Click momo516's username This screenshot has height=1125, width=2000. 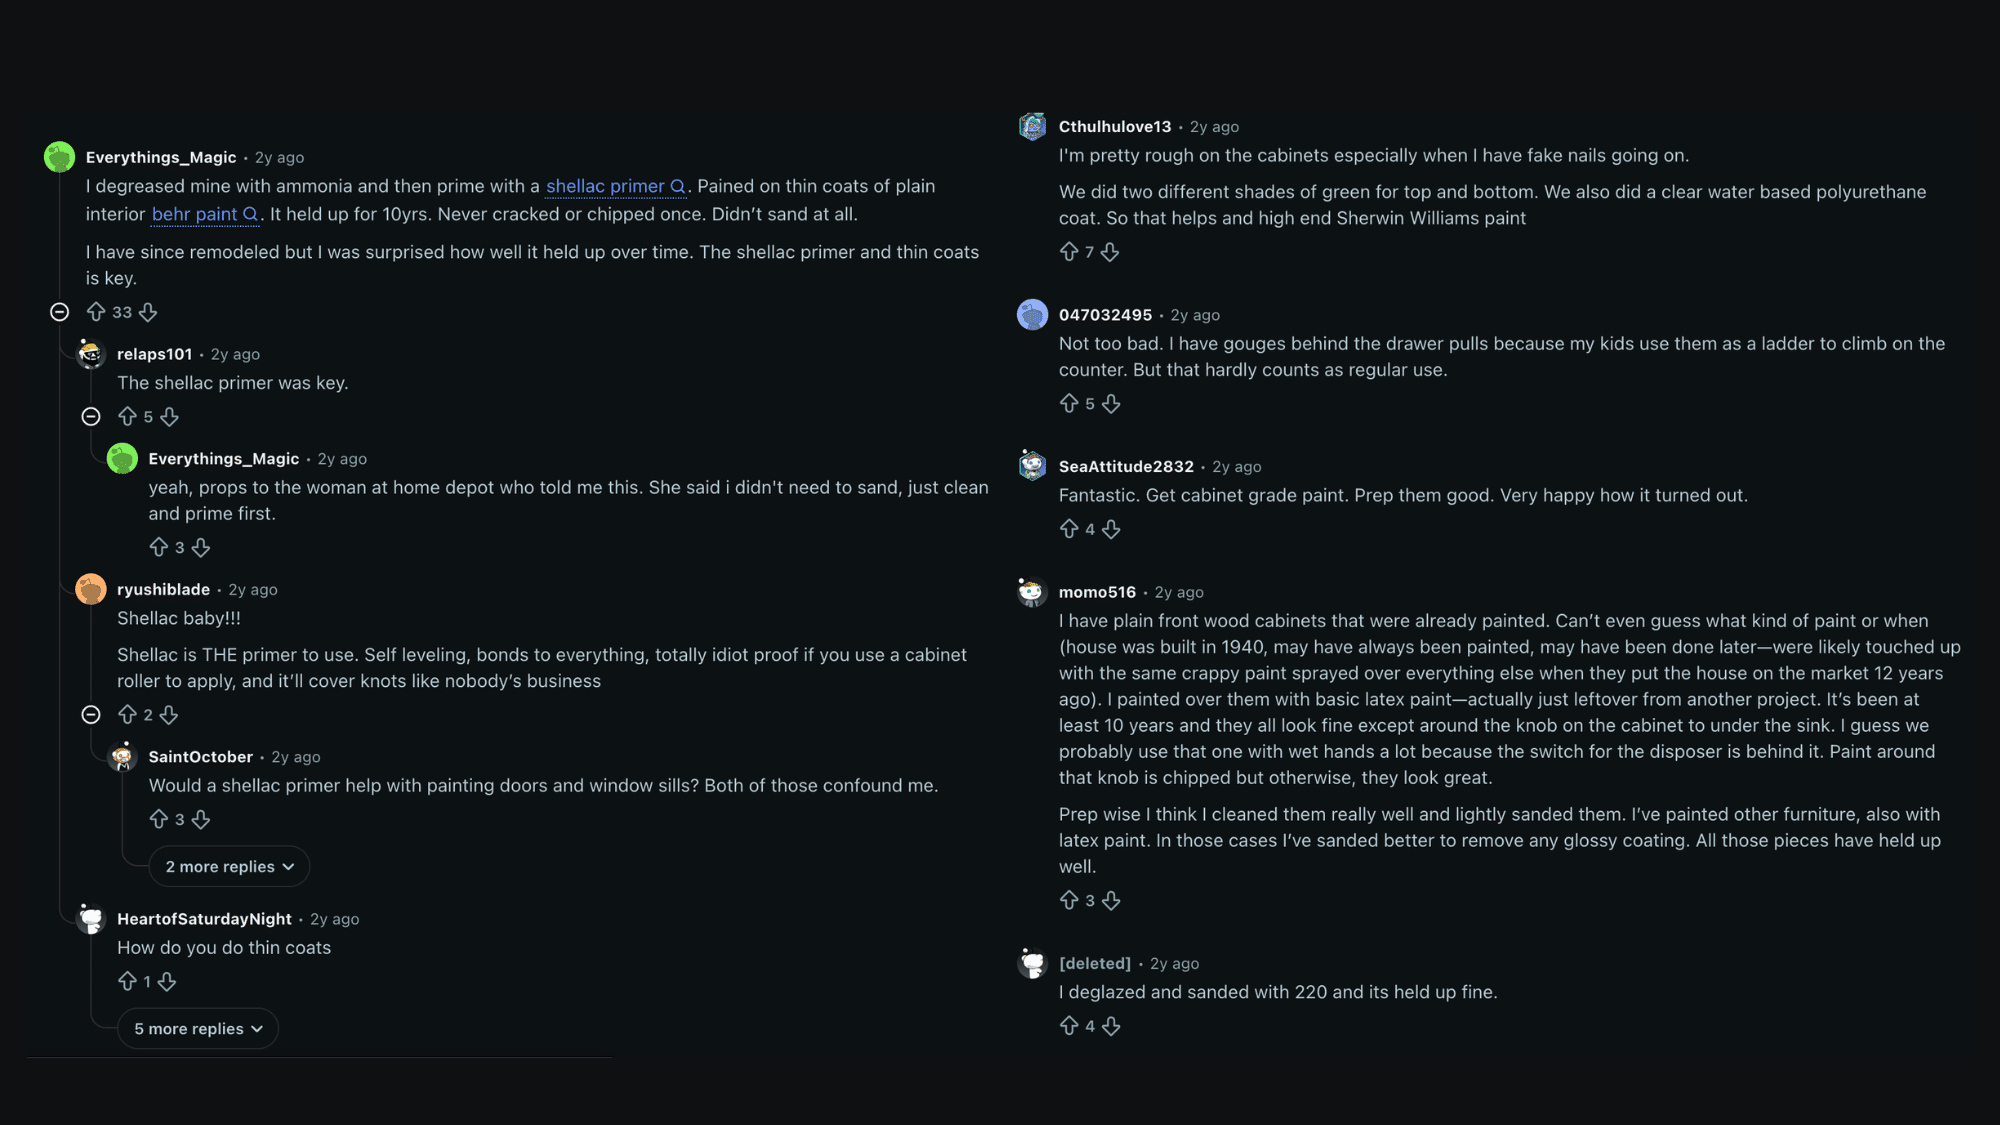tap(1097, 592)
